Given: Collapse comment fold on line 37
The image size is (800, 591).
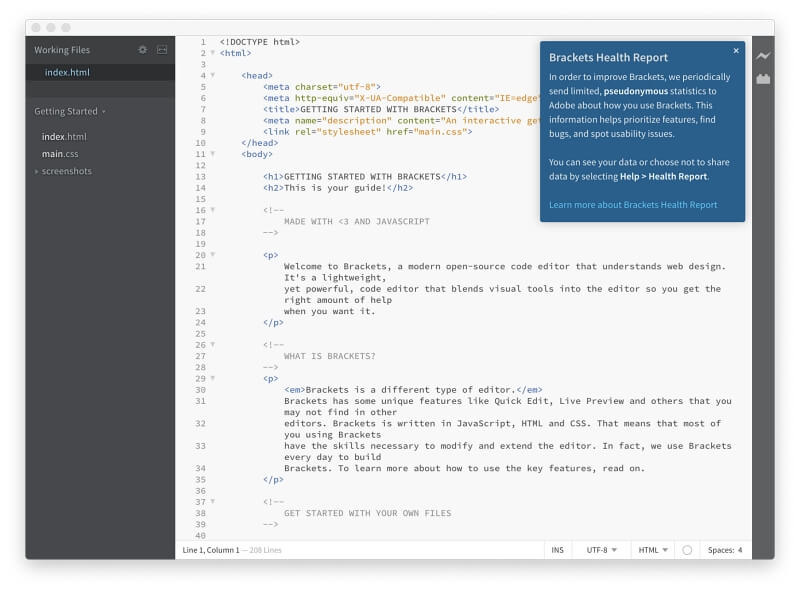Looking at the screenshot, I should (x=213, y=502).
